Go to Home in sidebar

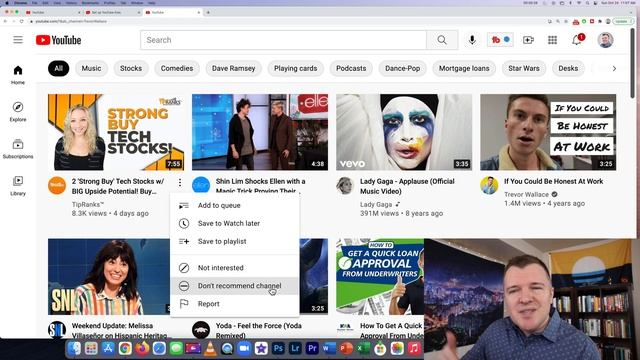coord(18,75)
